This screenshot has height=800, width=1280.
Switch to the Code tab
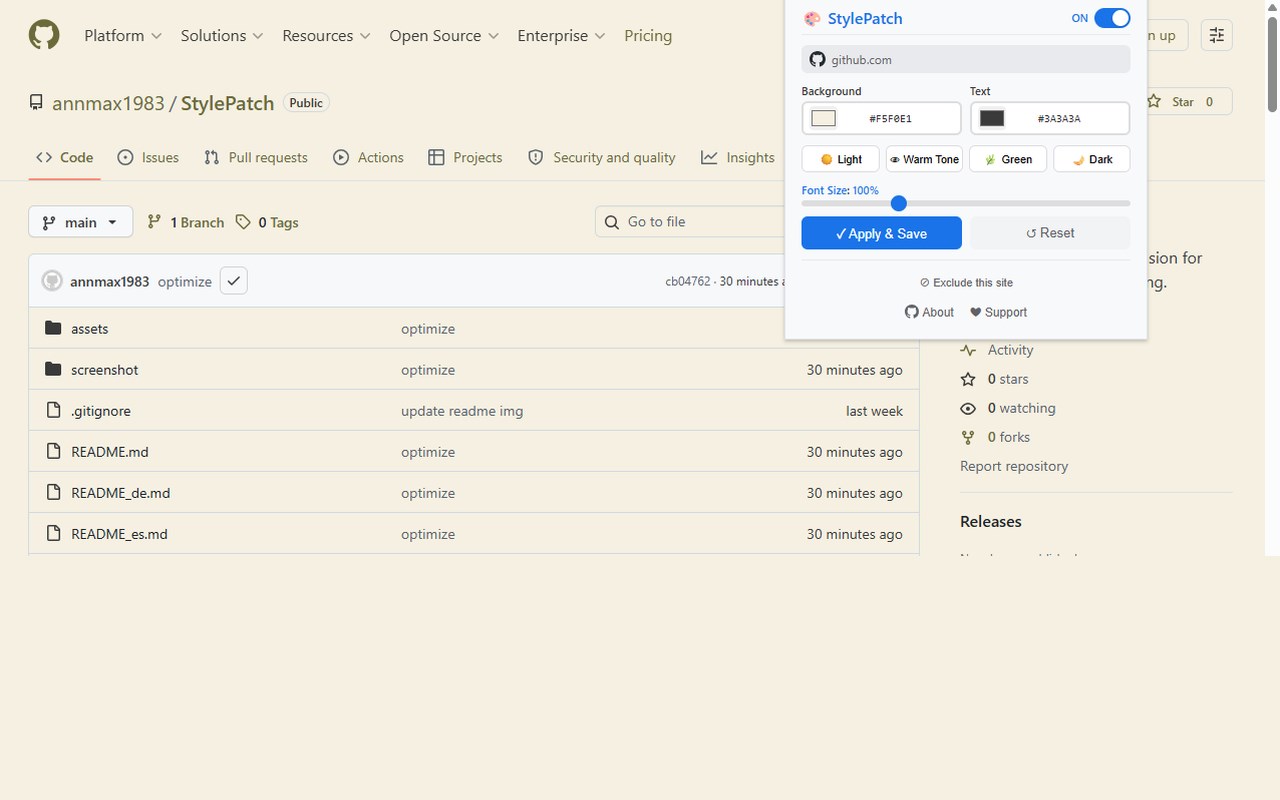[x=65, y=157]
